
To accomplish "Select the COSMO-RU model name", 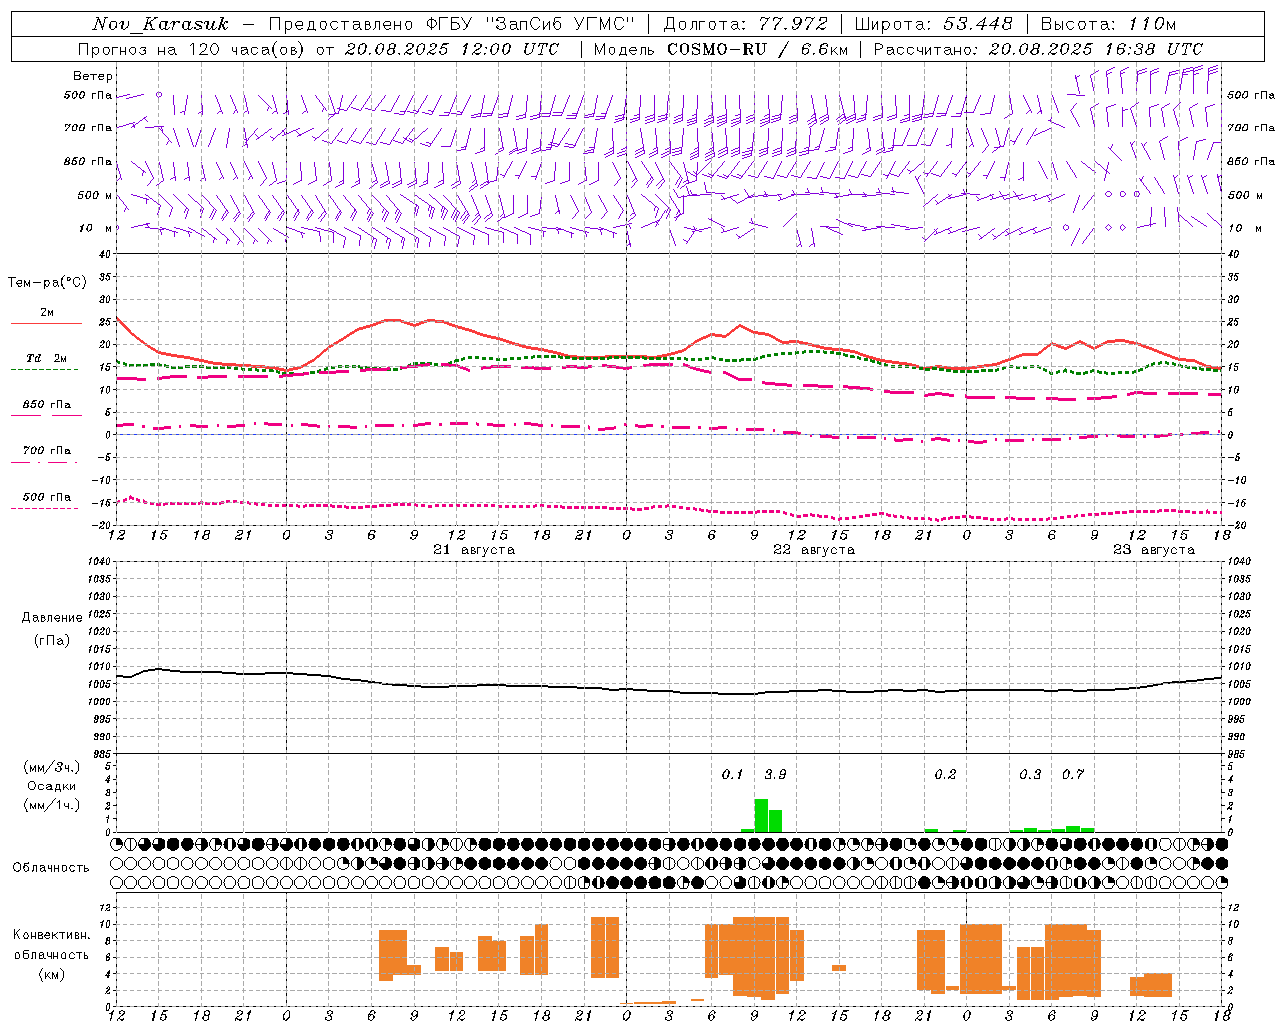I will click(717, 49).
